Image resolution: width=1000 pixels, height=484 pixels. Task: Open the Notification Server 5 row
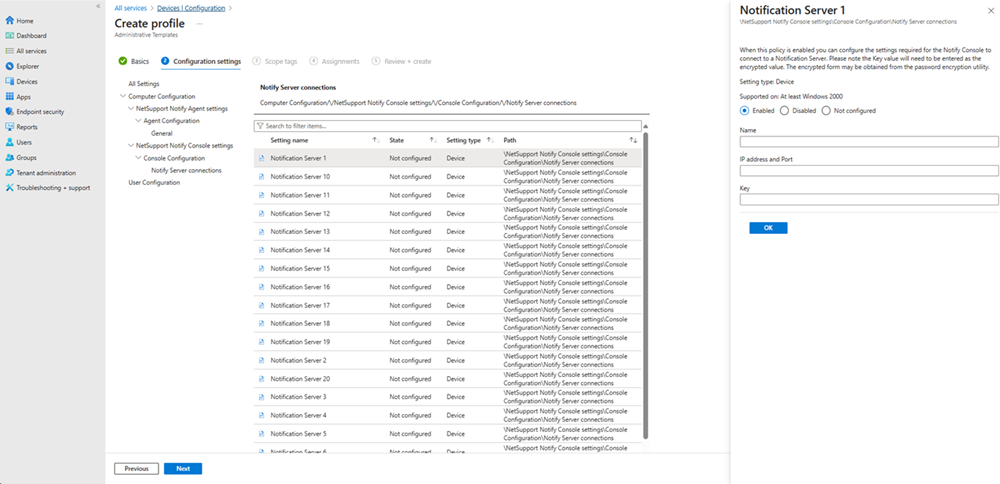tap(448, 434)
